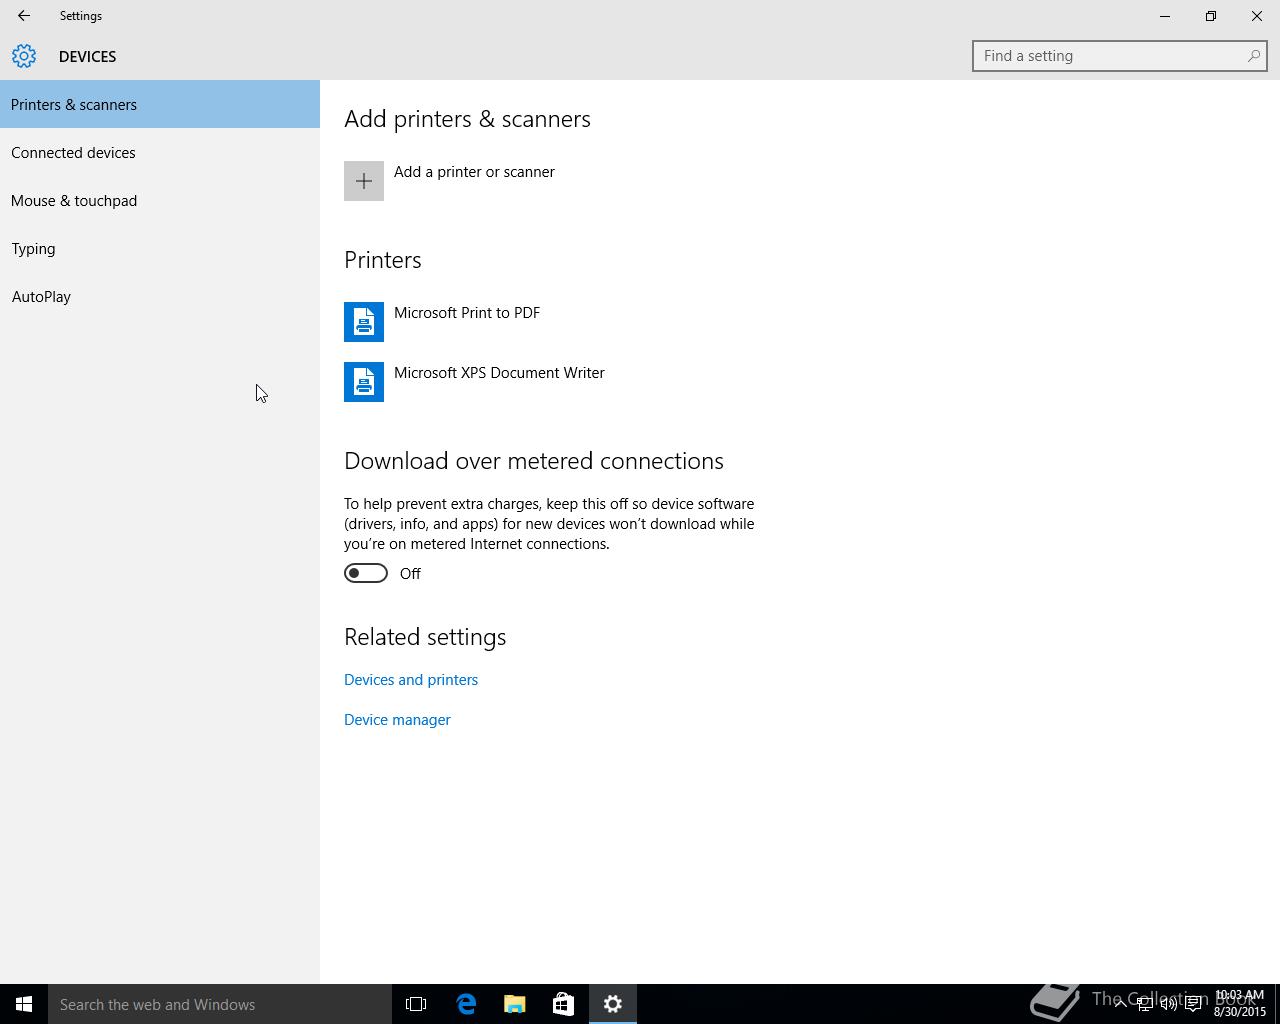Click Add a printer or scanner label

474,172
